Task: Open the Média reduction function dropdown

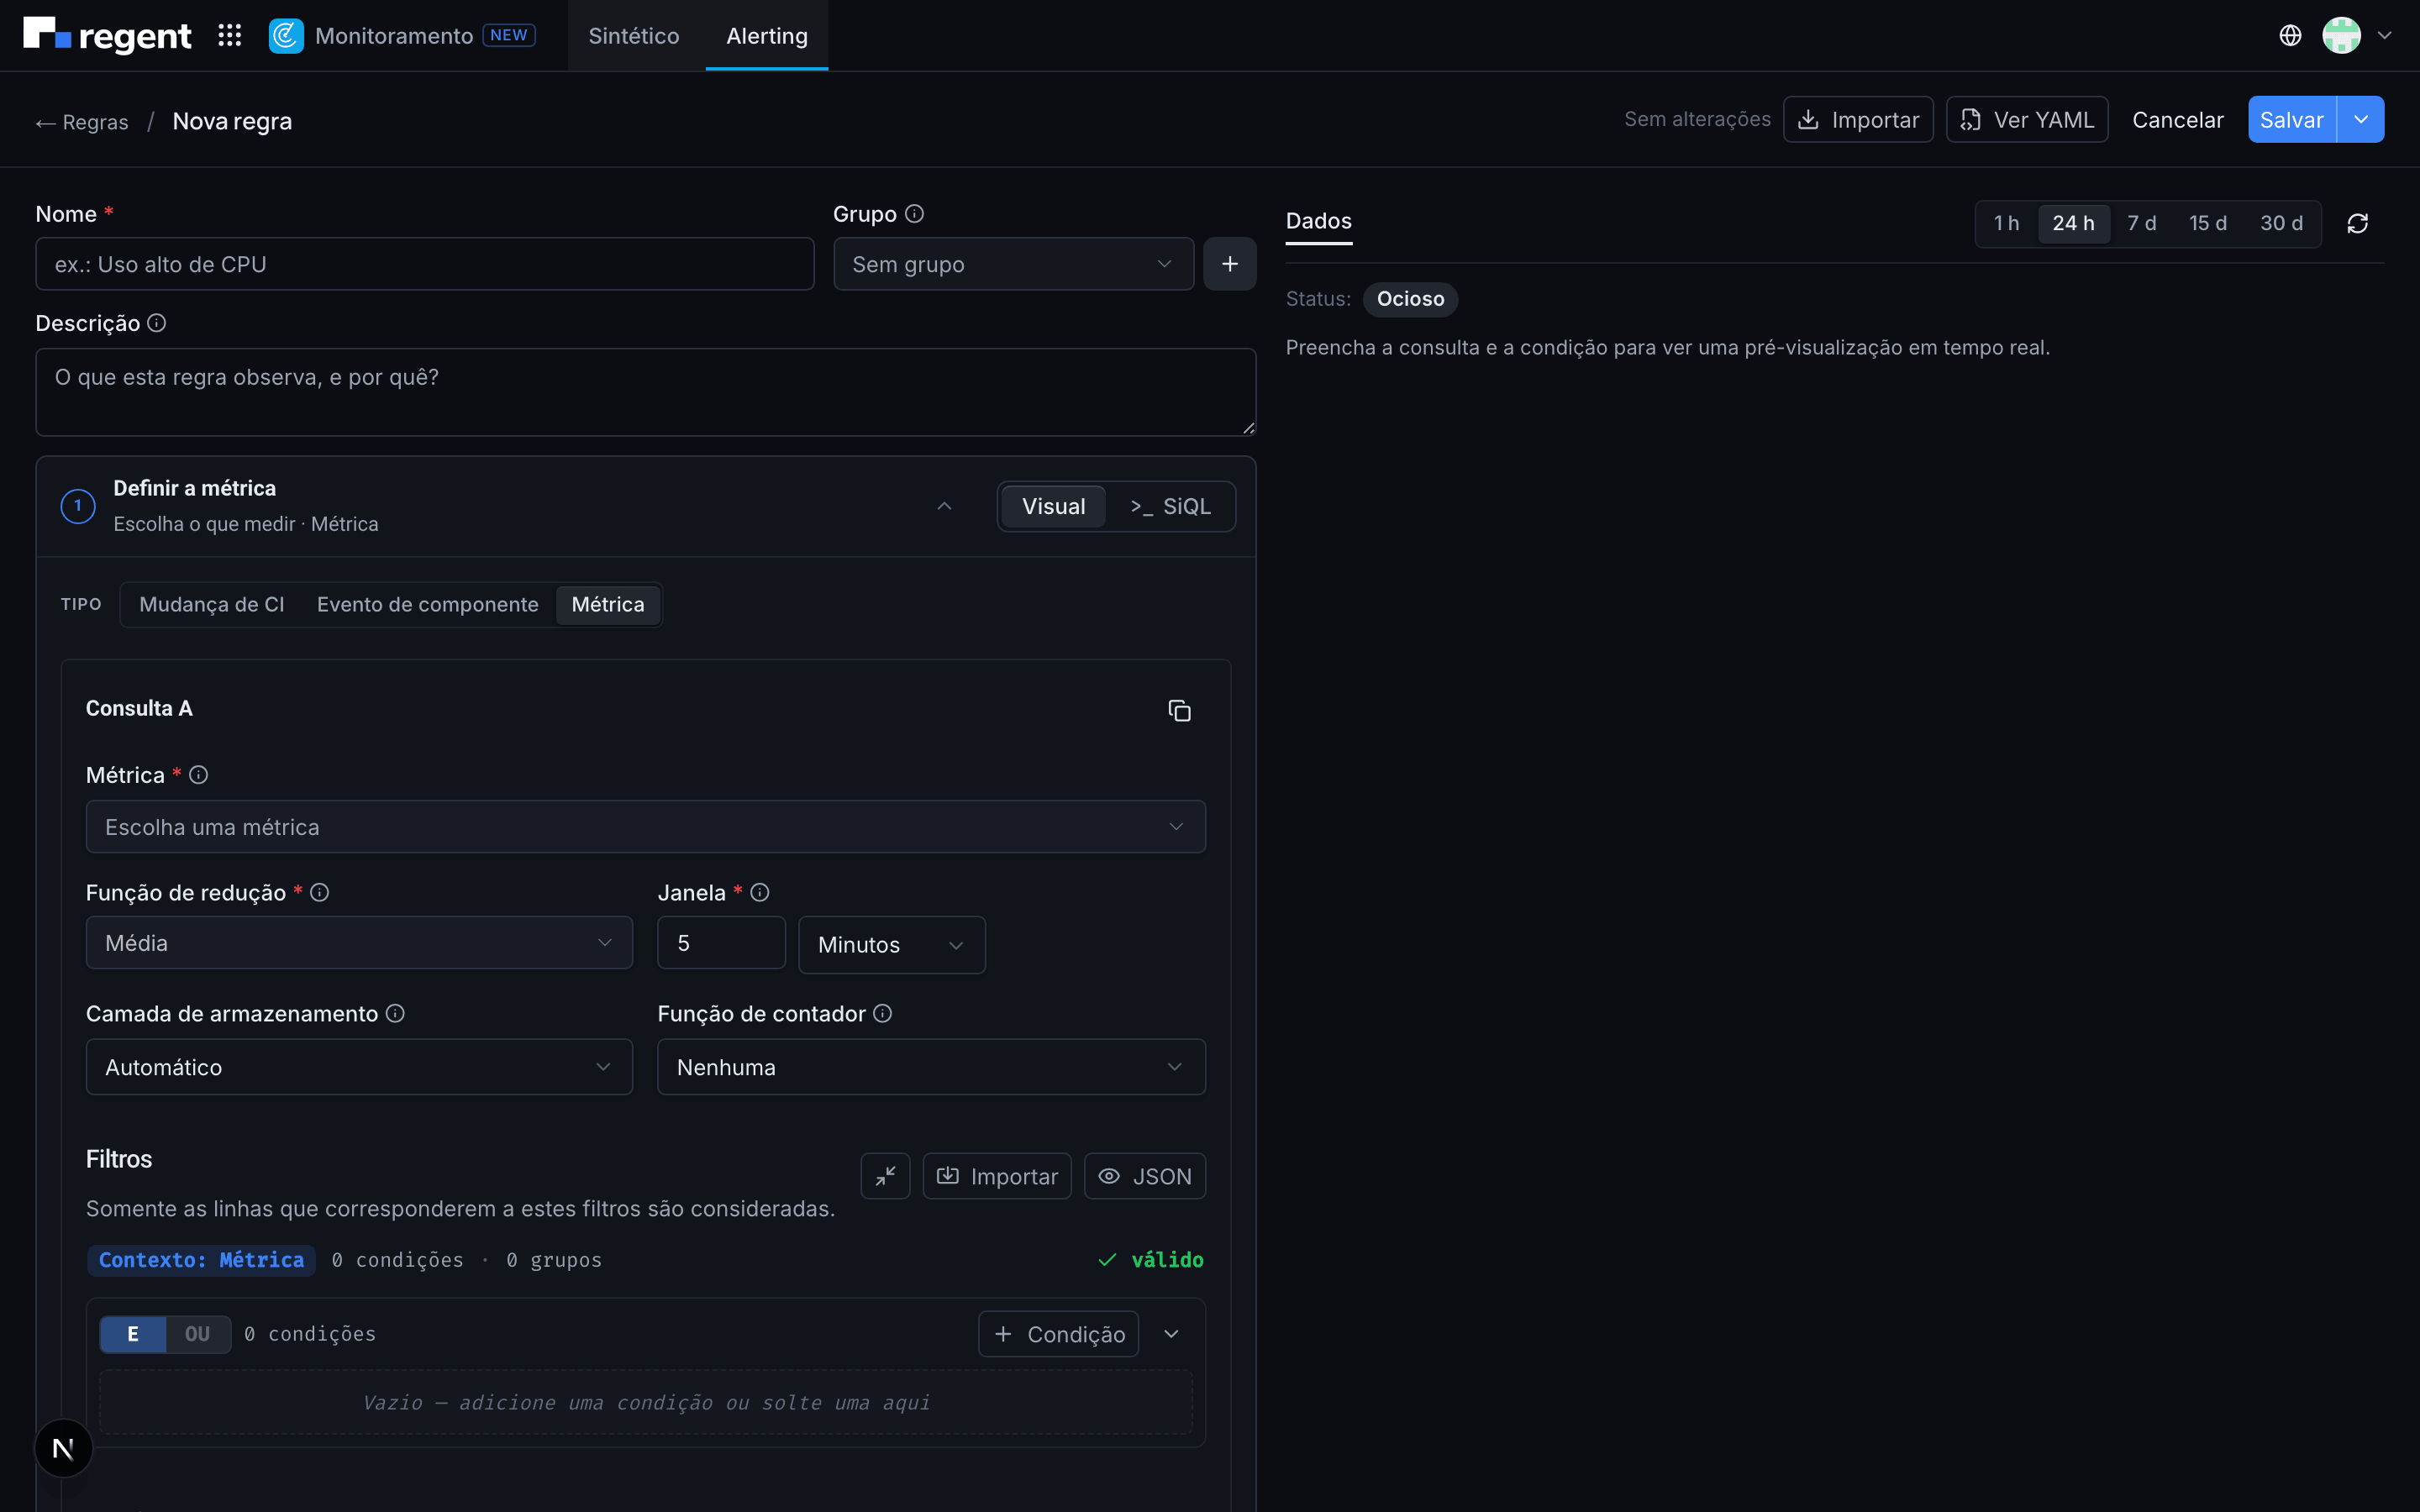Action: [x=359, y=943]
